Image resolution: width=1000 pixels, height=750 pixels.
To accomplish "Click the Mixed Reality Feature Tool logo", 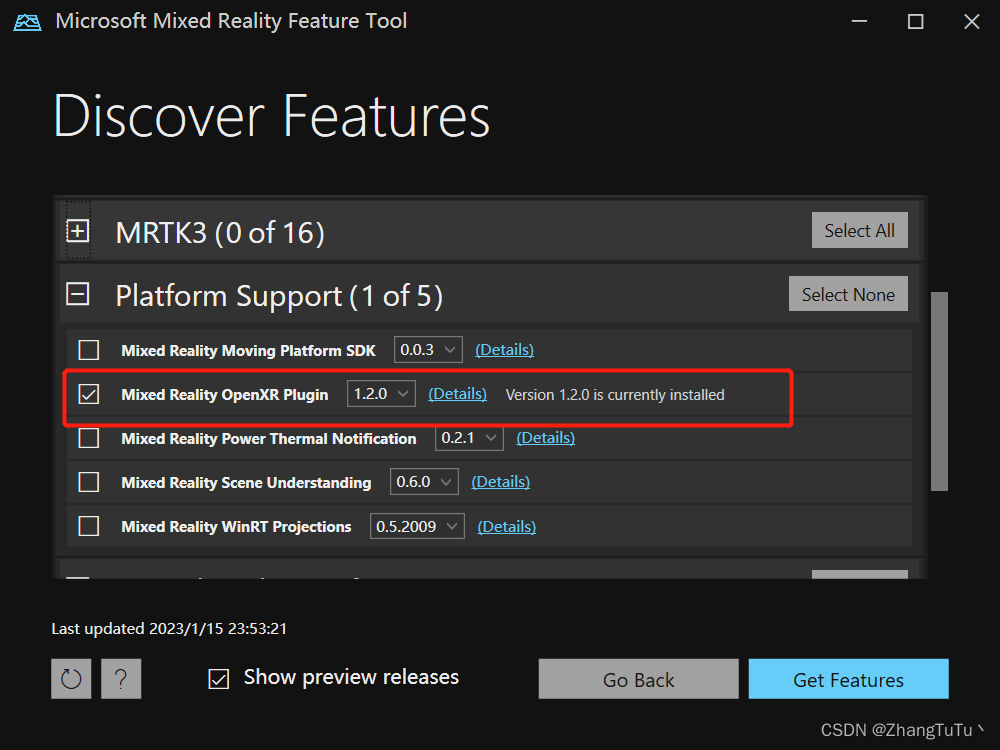I will (x=26, y=20).
